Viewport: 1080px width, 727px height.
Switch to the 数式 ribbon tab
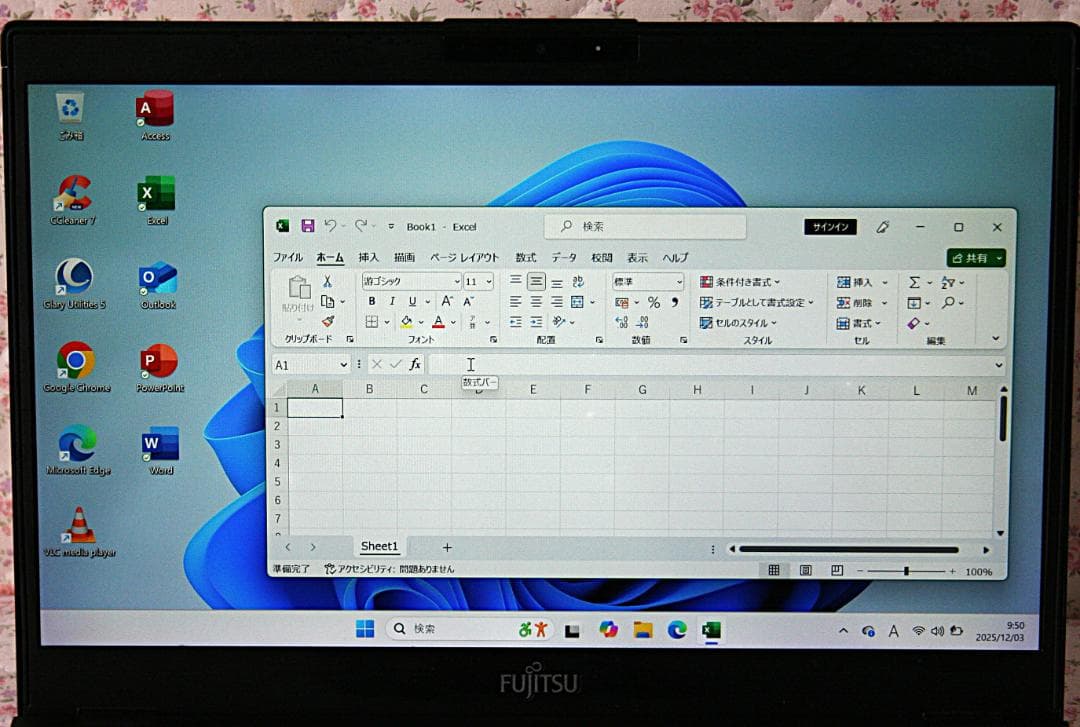(x=525, y=257)
